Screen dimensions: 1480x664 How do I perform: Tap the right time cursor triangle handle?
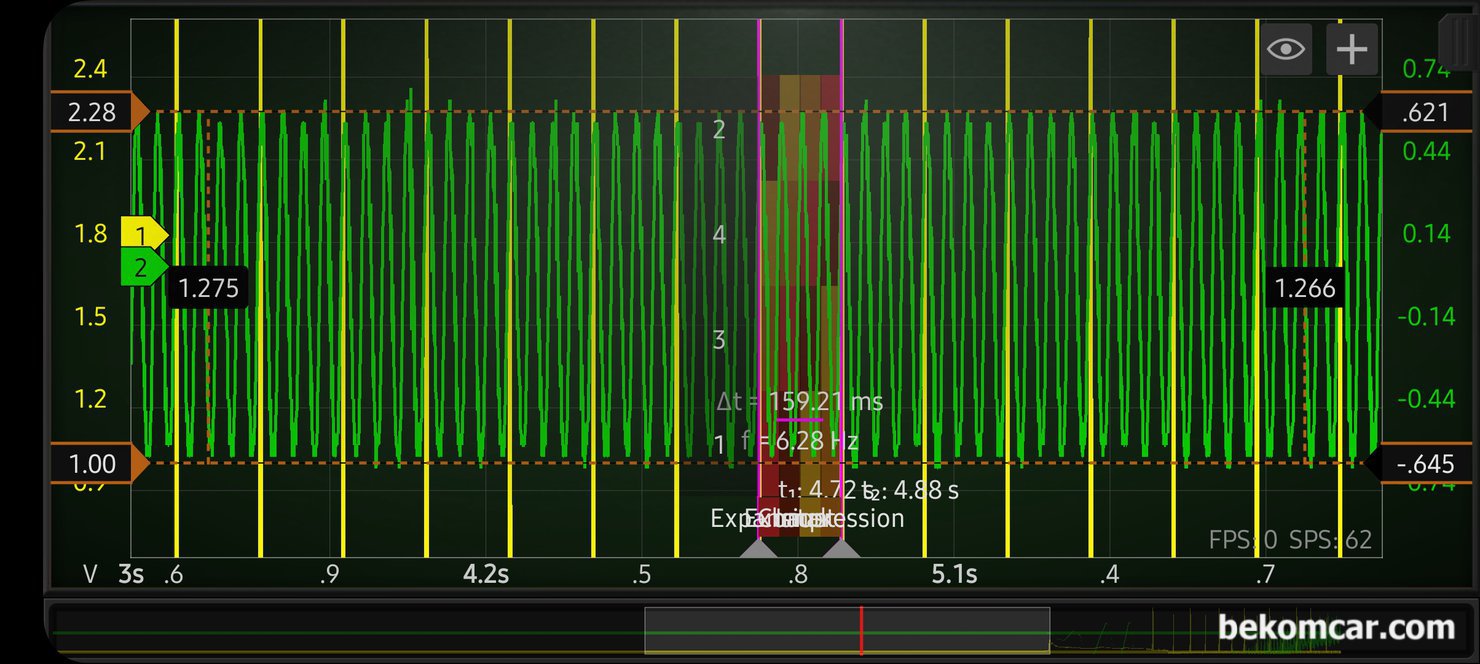click(841, 548)
